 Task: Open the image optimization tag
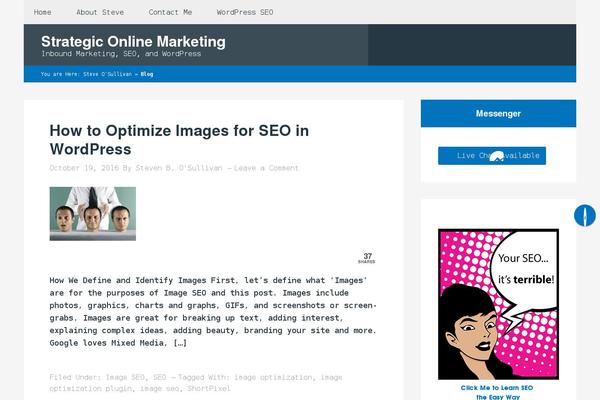(x=273, y=377)
